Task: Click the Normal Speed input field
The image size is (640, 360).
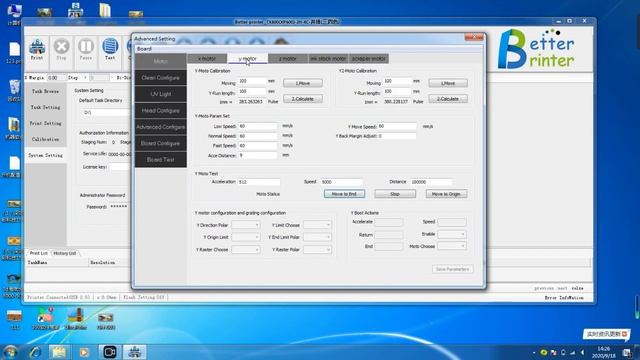Action: pos(258,136)
